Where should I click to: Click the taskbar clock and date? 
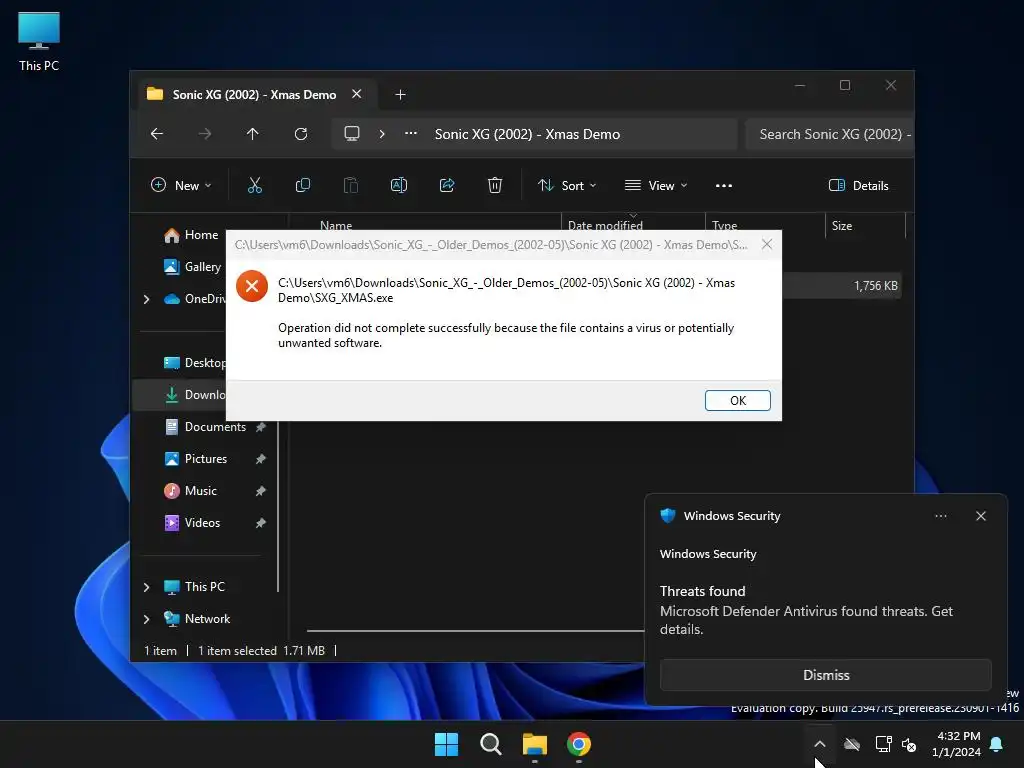pyautogui.click(x=957, y=744)
